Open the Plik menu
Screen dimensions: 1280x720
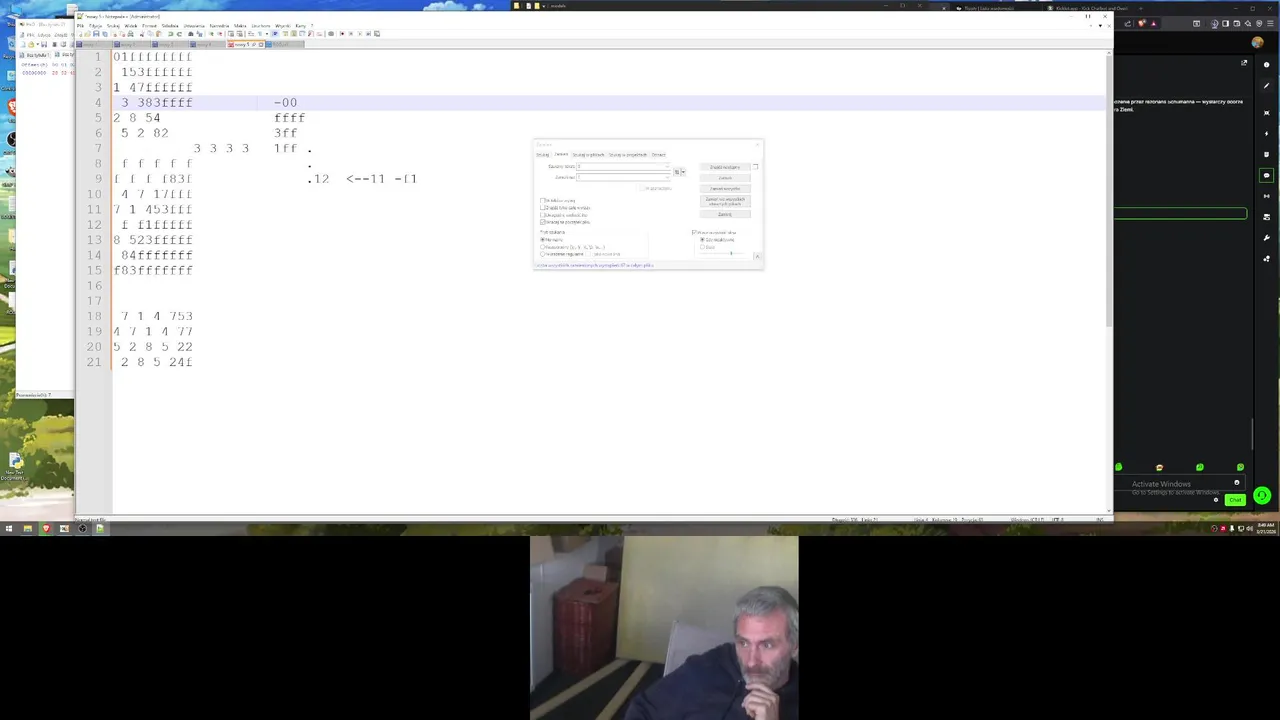click(x=80, y=26)
